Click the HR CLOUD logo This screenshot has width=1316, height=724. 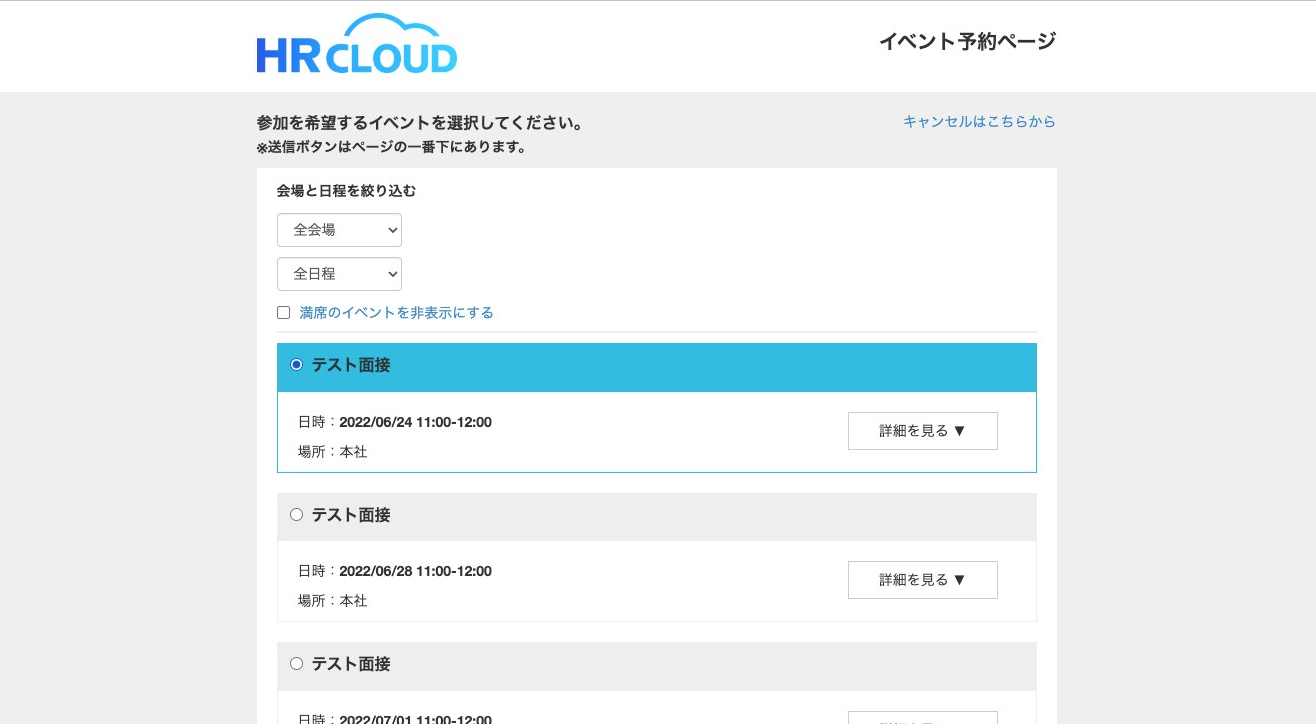click(x=356, y=45)
